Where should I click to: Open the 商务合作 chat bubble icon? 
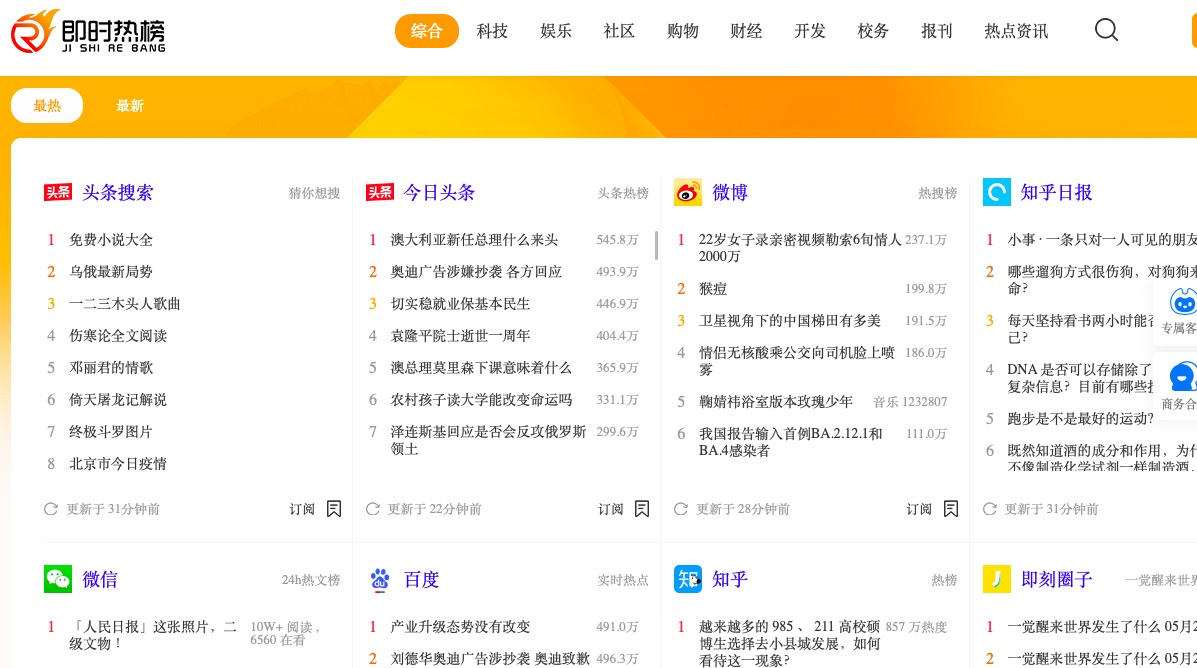[1182, 377]
